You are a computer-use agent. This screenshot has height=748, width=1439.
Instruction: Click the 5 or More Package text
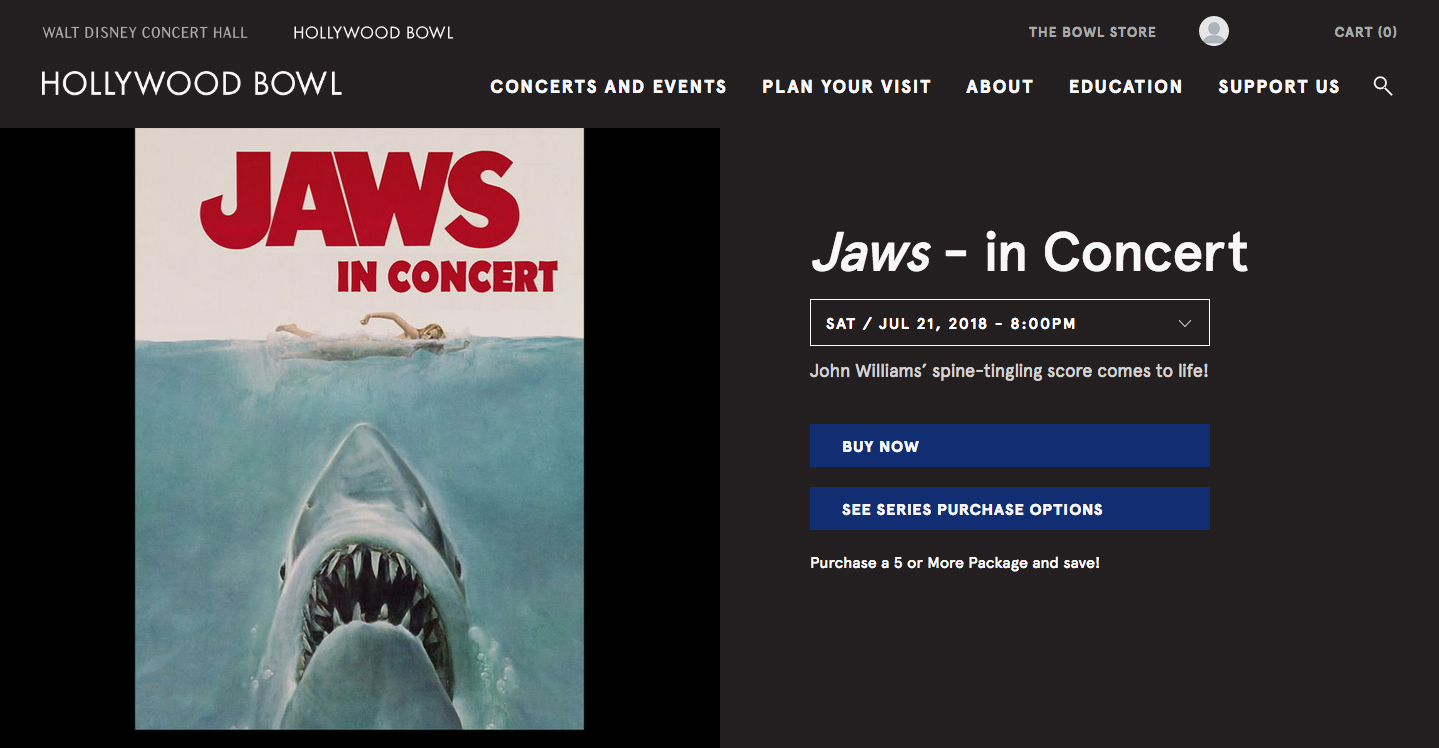[954, 563]
